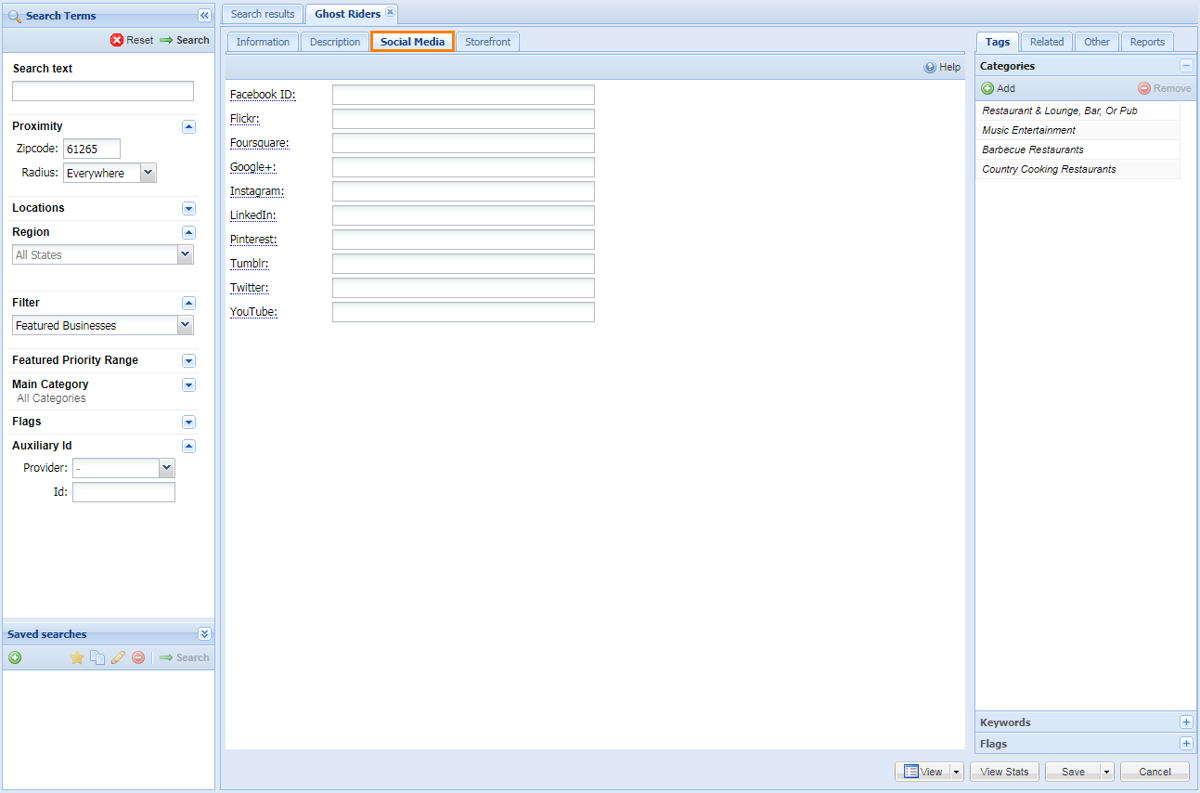Switch to the Storefront tab
This screenshot has width=1200, height=793.
(487, 42)
